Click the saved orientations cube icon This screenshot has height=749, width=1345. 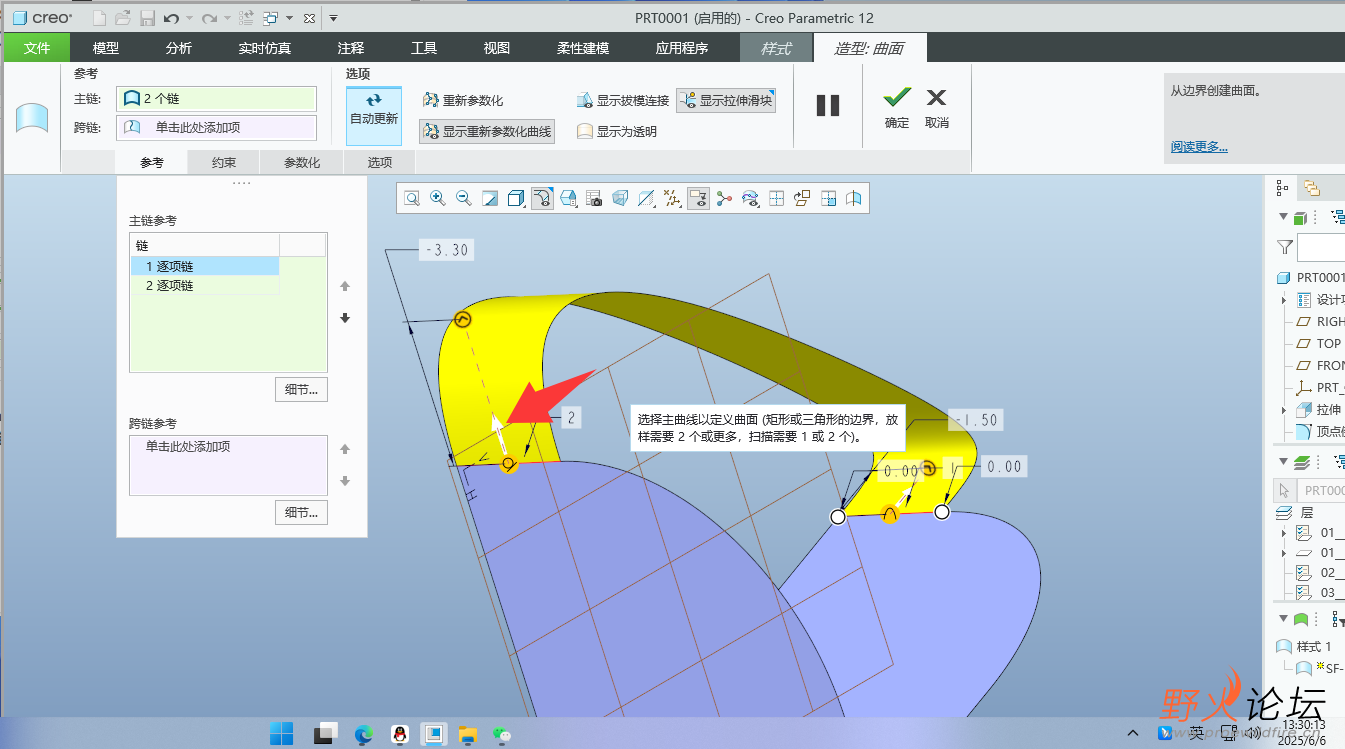click(568, 199)
